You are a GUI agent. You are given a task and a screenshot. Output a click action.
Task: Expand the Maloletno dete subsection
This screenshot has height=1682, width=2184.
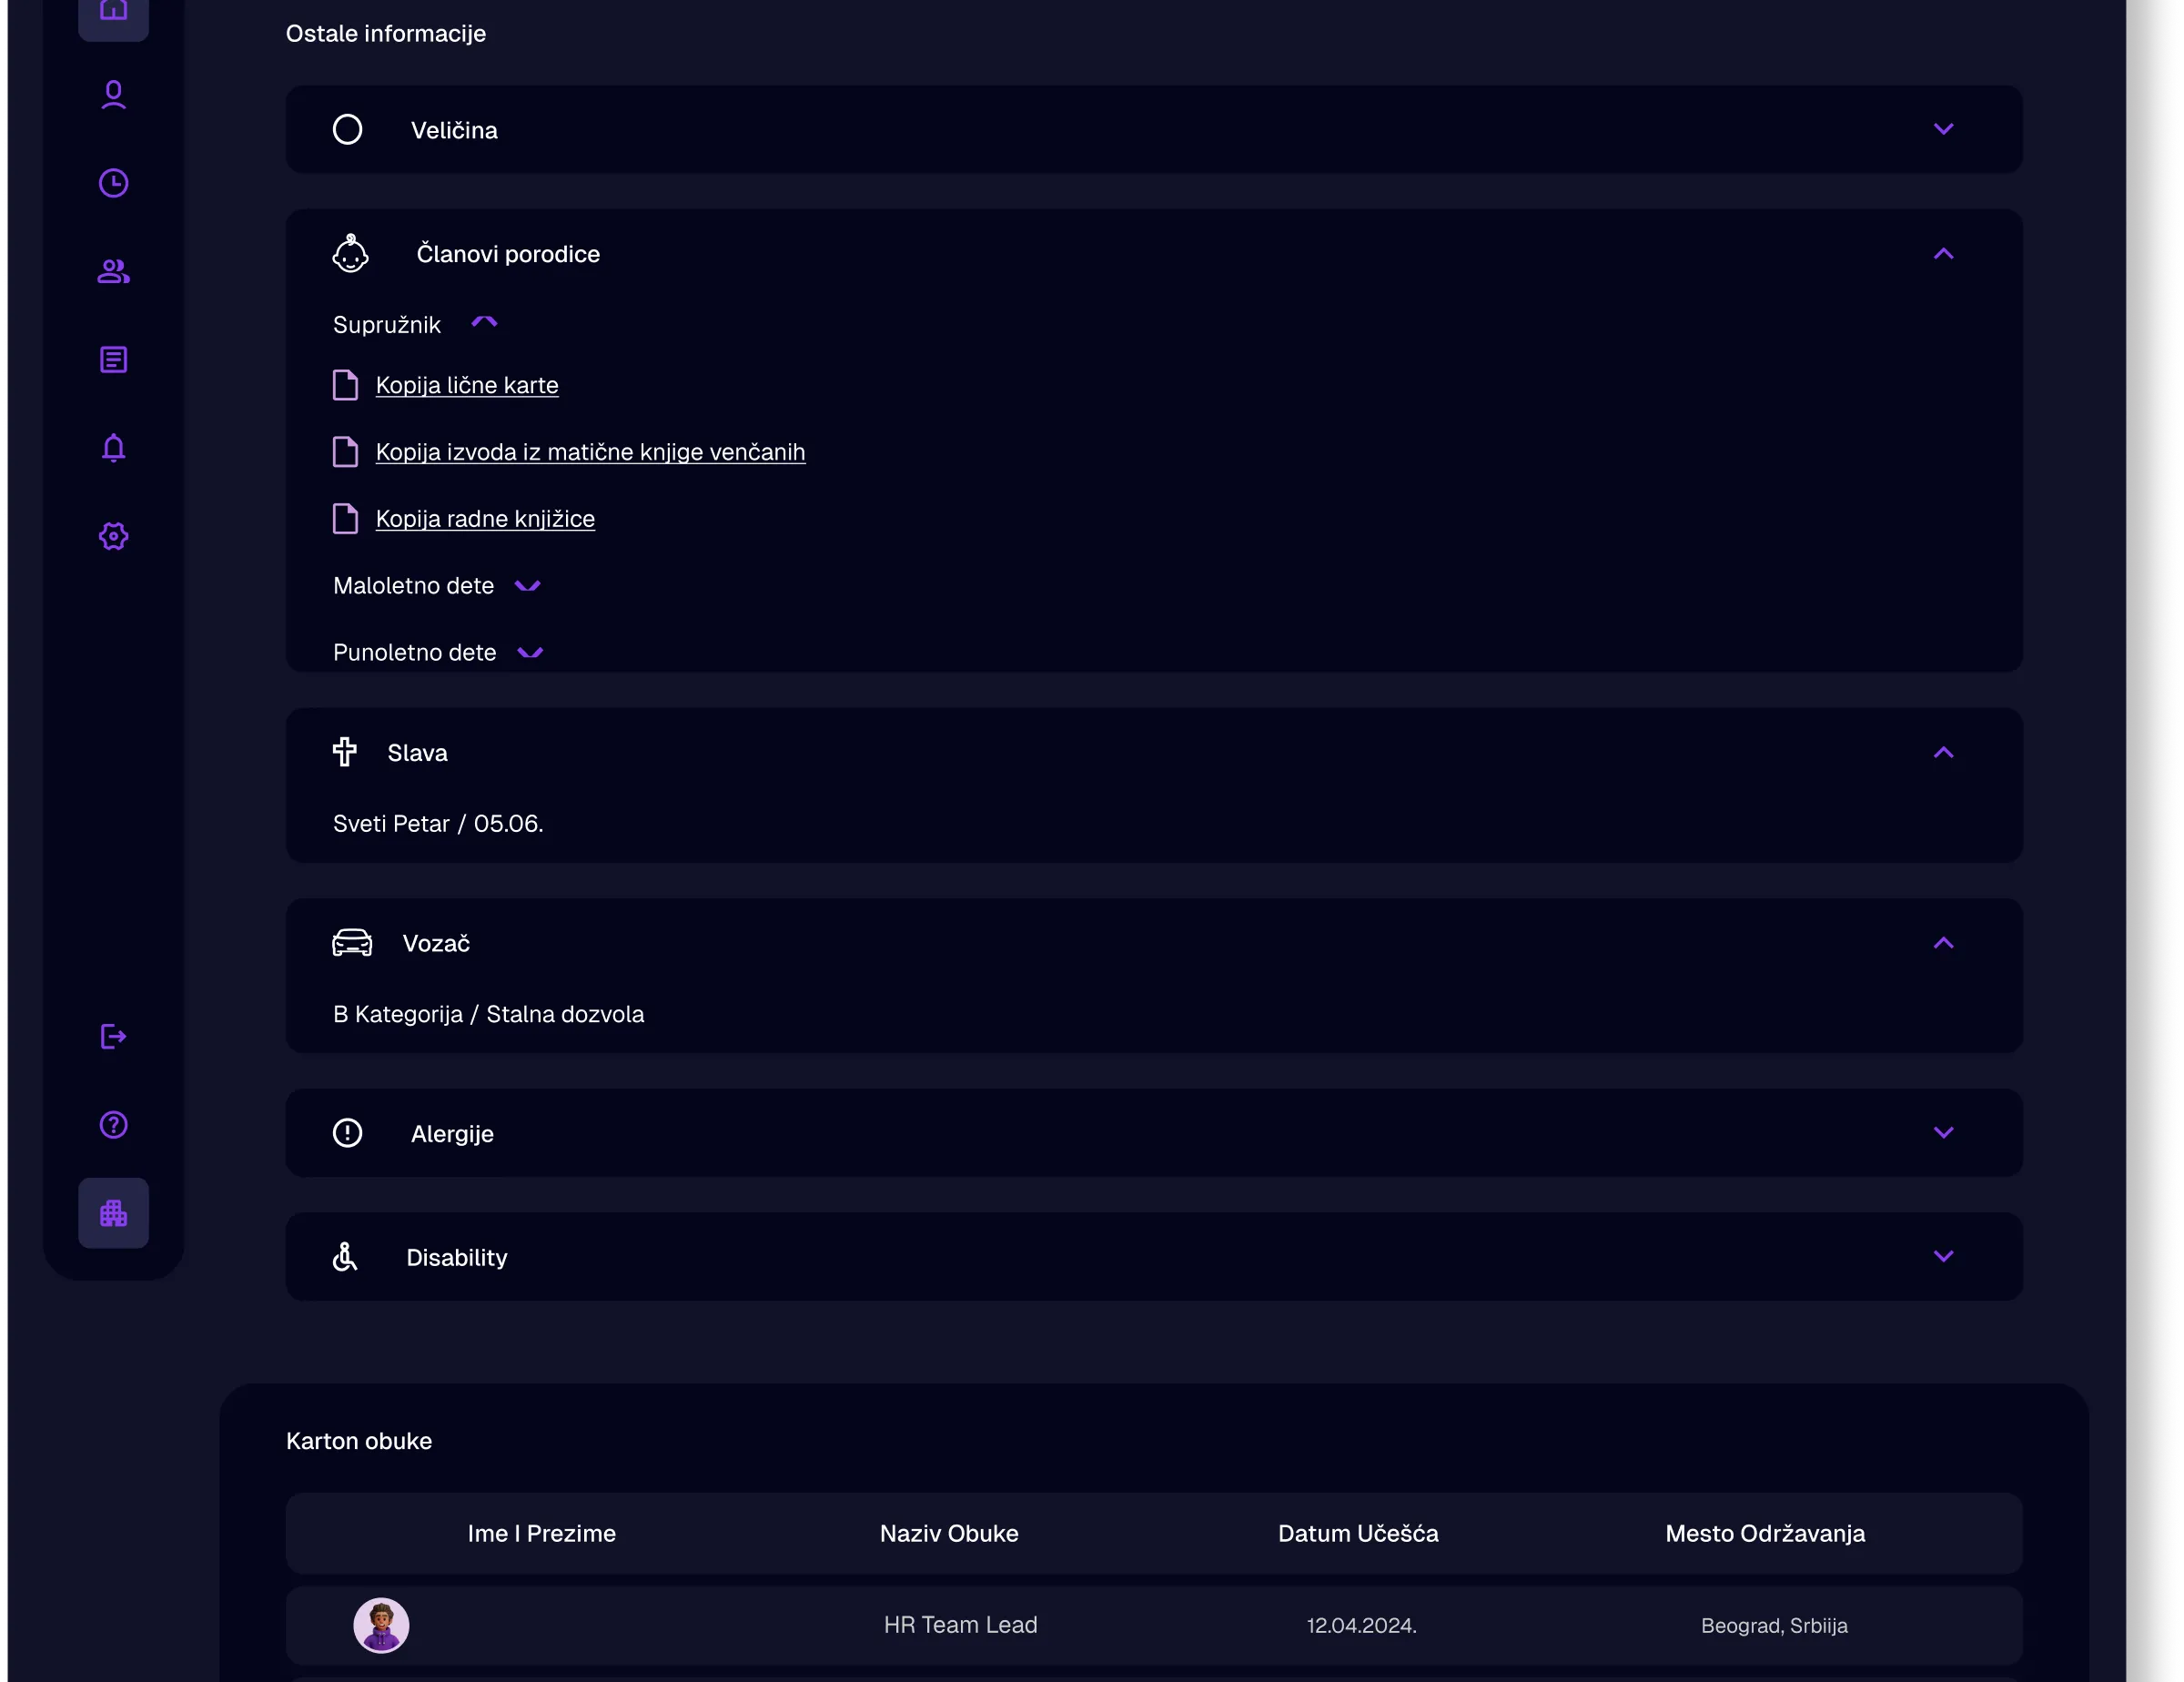(527, 586)
